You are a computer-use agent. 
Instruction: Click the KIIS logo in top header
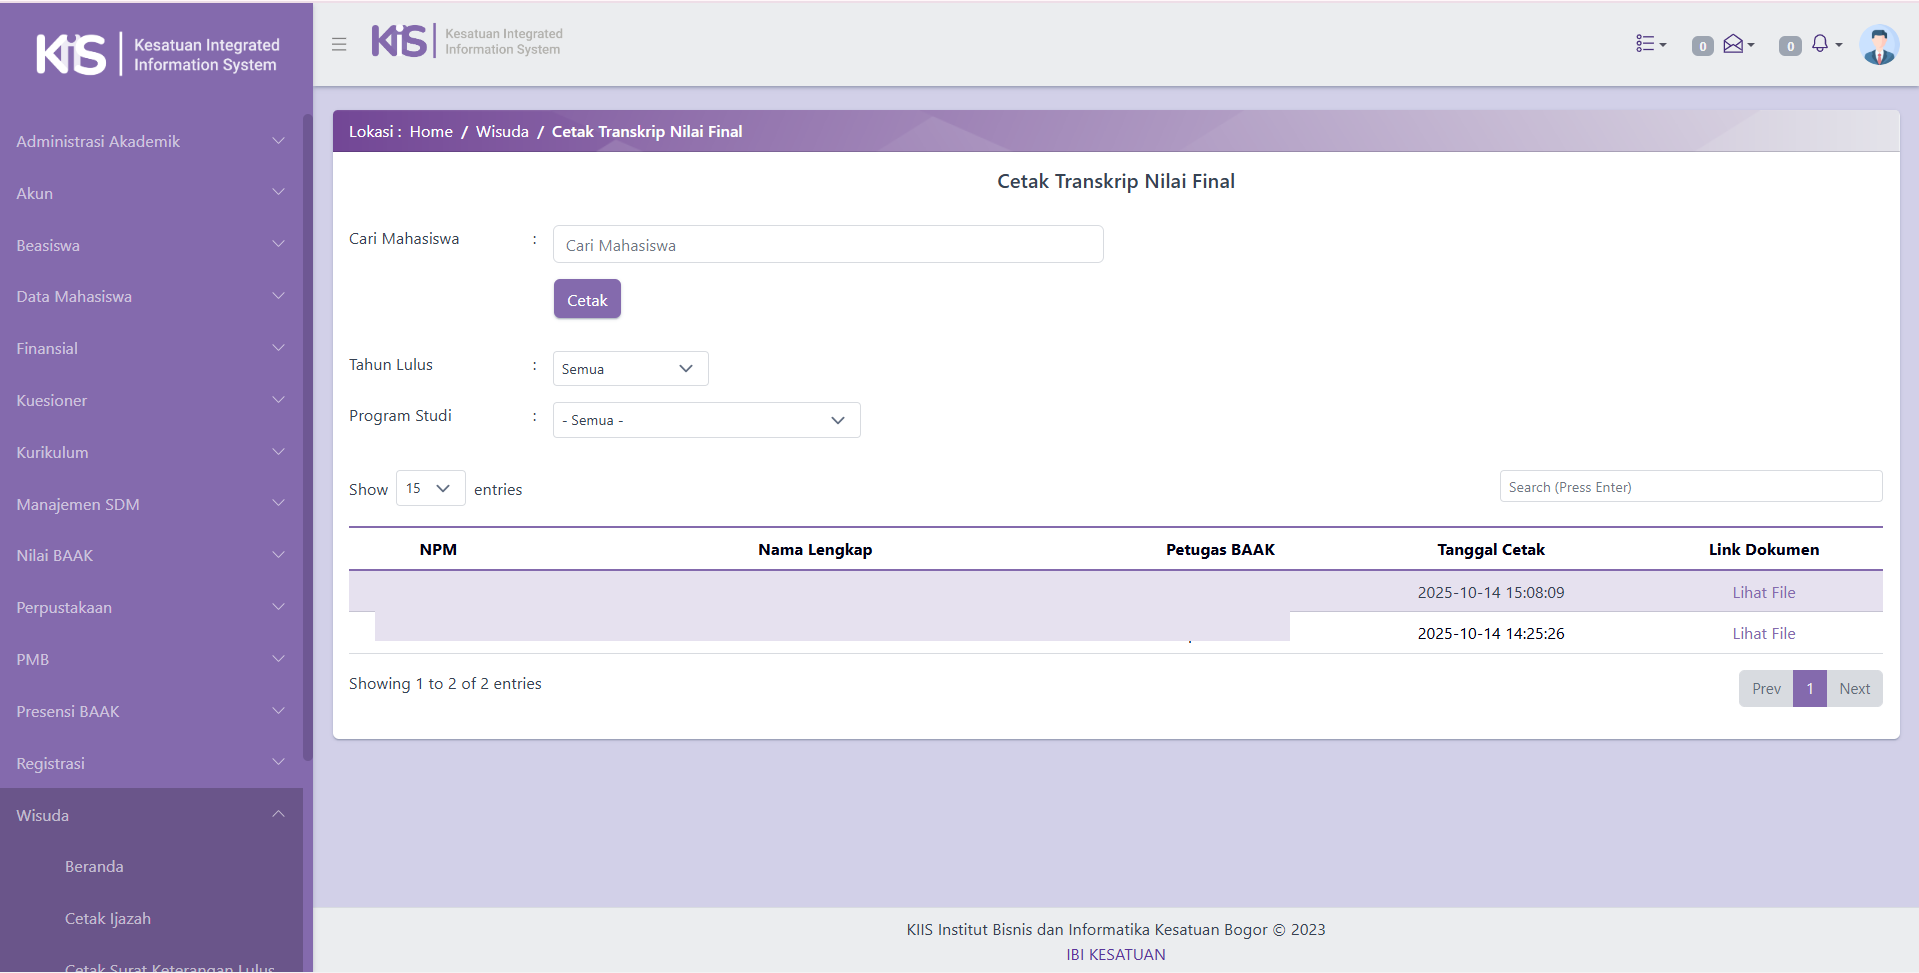coord(400,41)
